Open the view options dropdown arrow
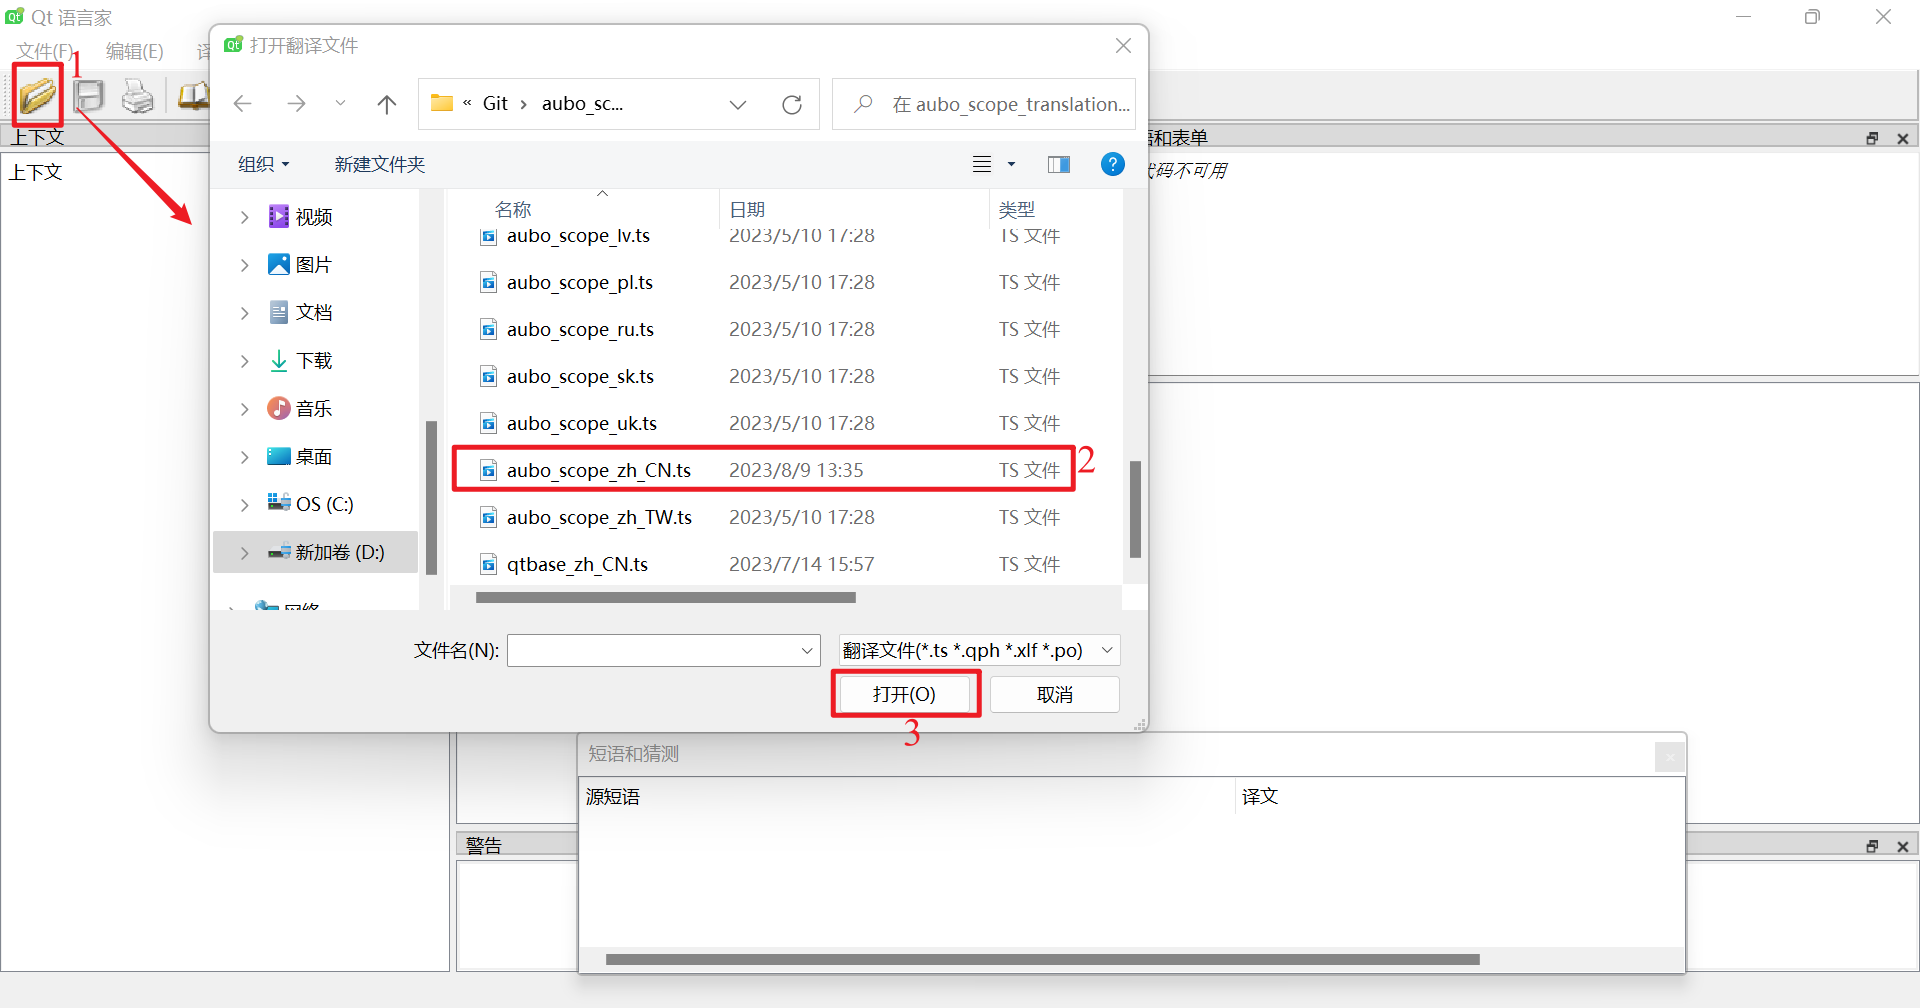Image resolution: width=1920 pixels, height=1008 pixels. tap(1011, 165)
